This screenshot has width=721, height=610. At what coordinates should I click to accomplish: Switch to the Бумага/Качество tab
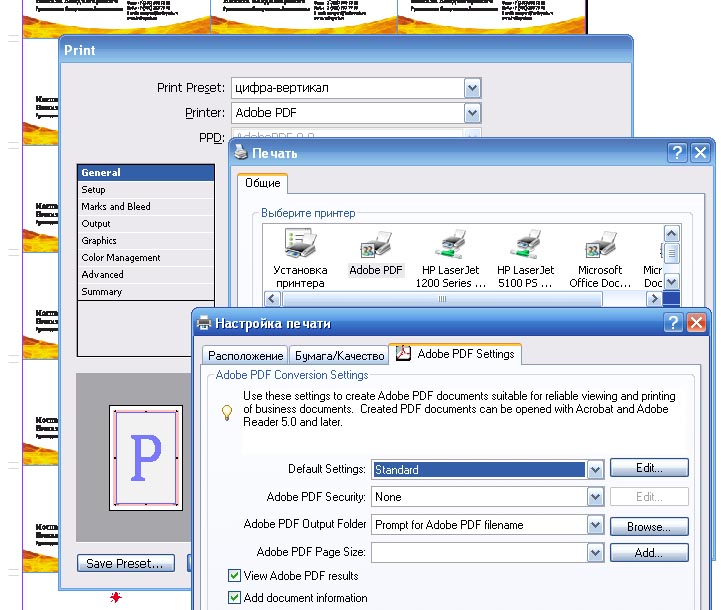point(339,356)
